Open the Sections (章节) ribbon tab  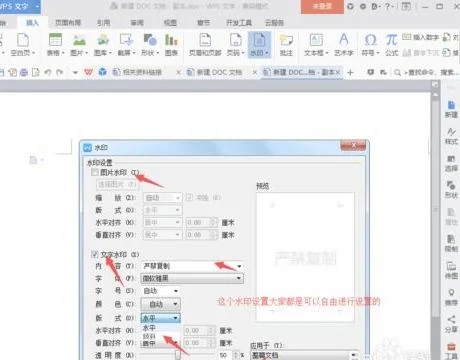pos(203,23)
